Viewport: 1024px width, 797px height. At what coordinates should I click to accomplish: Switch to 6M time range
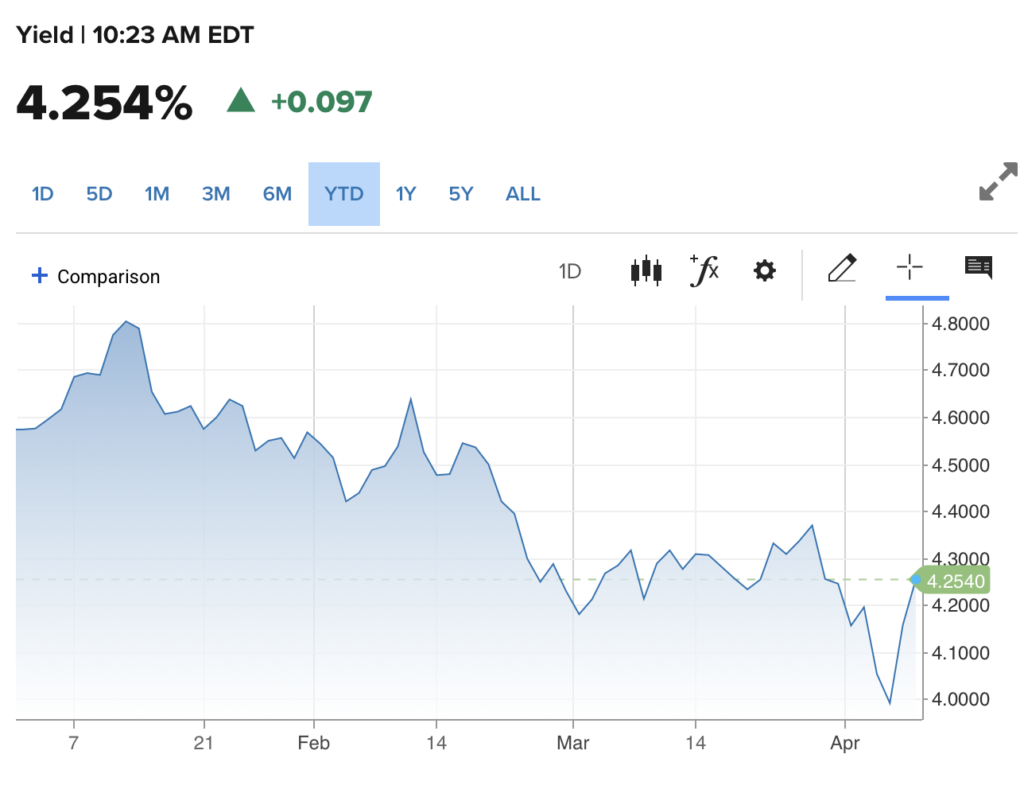[x=277, y=194]
